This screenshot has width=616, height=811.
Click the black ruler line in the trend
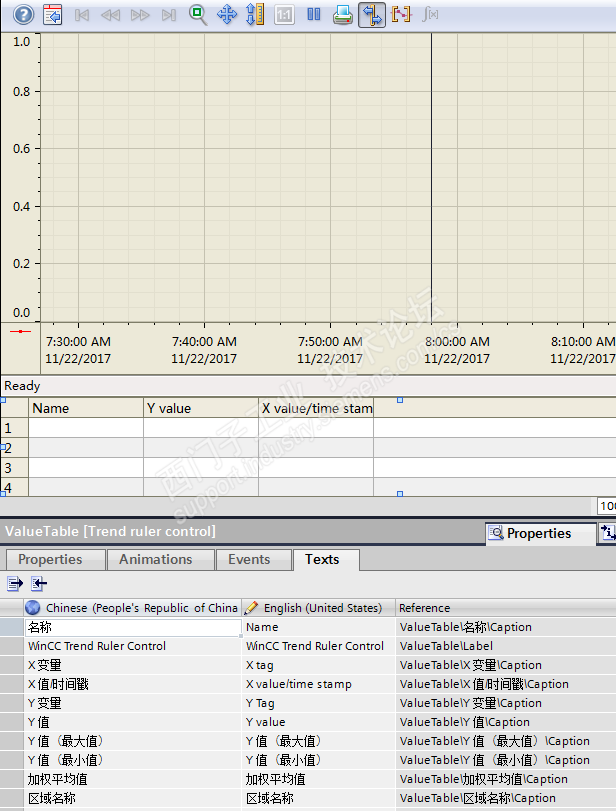coord(431,178)
